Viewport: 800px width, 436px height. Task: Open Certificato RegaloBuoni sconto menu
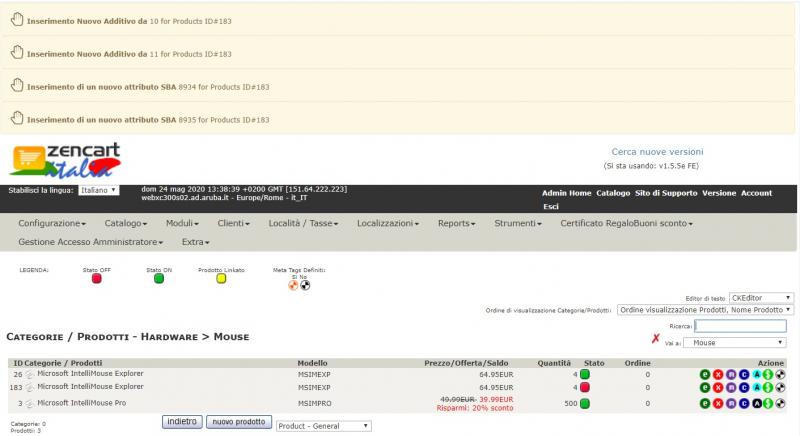pyautogui.click(x=627, y=223)
